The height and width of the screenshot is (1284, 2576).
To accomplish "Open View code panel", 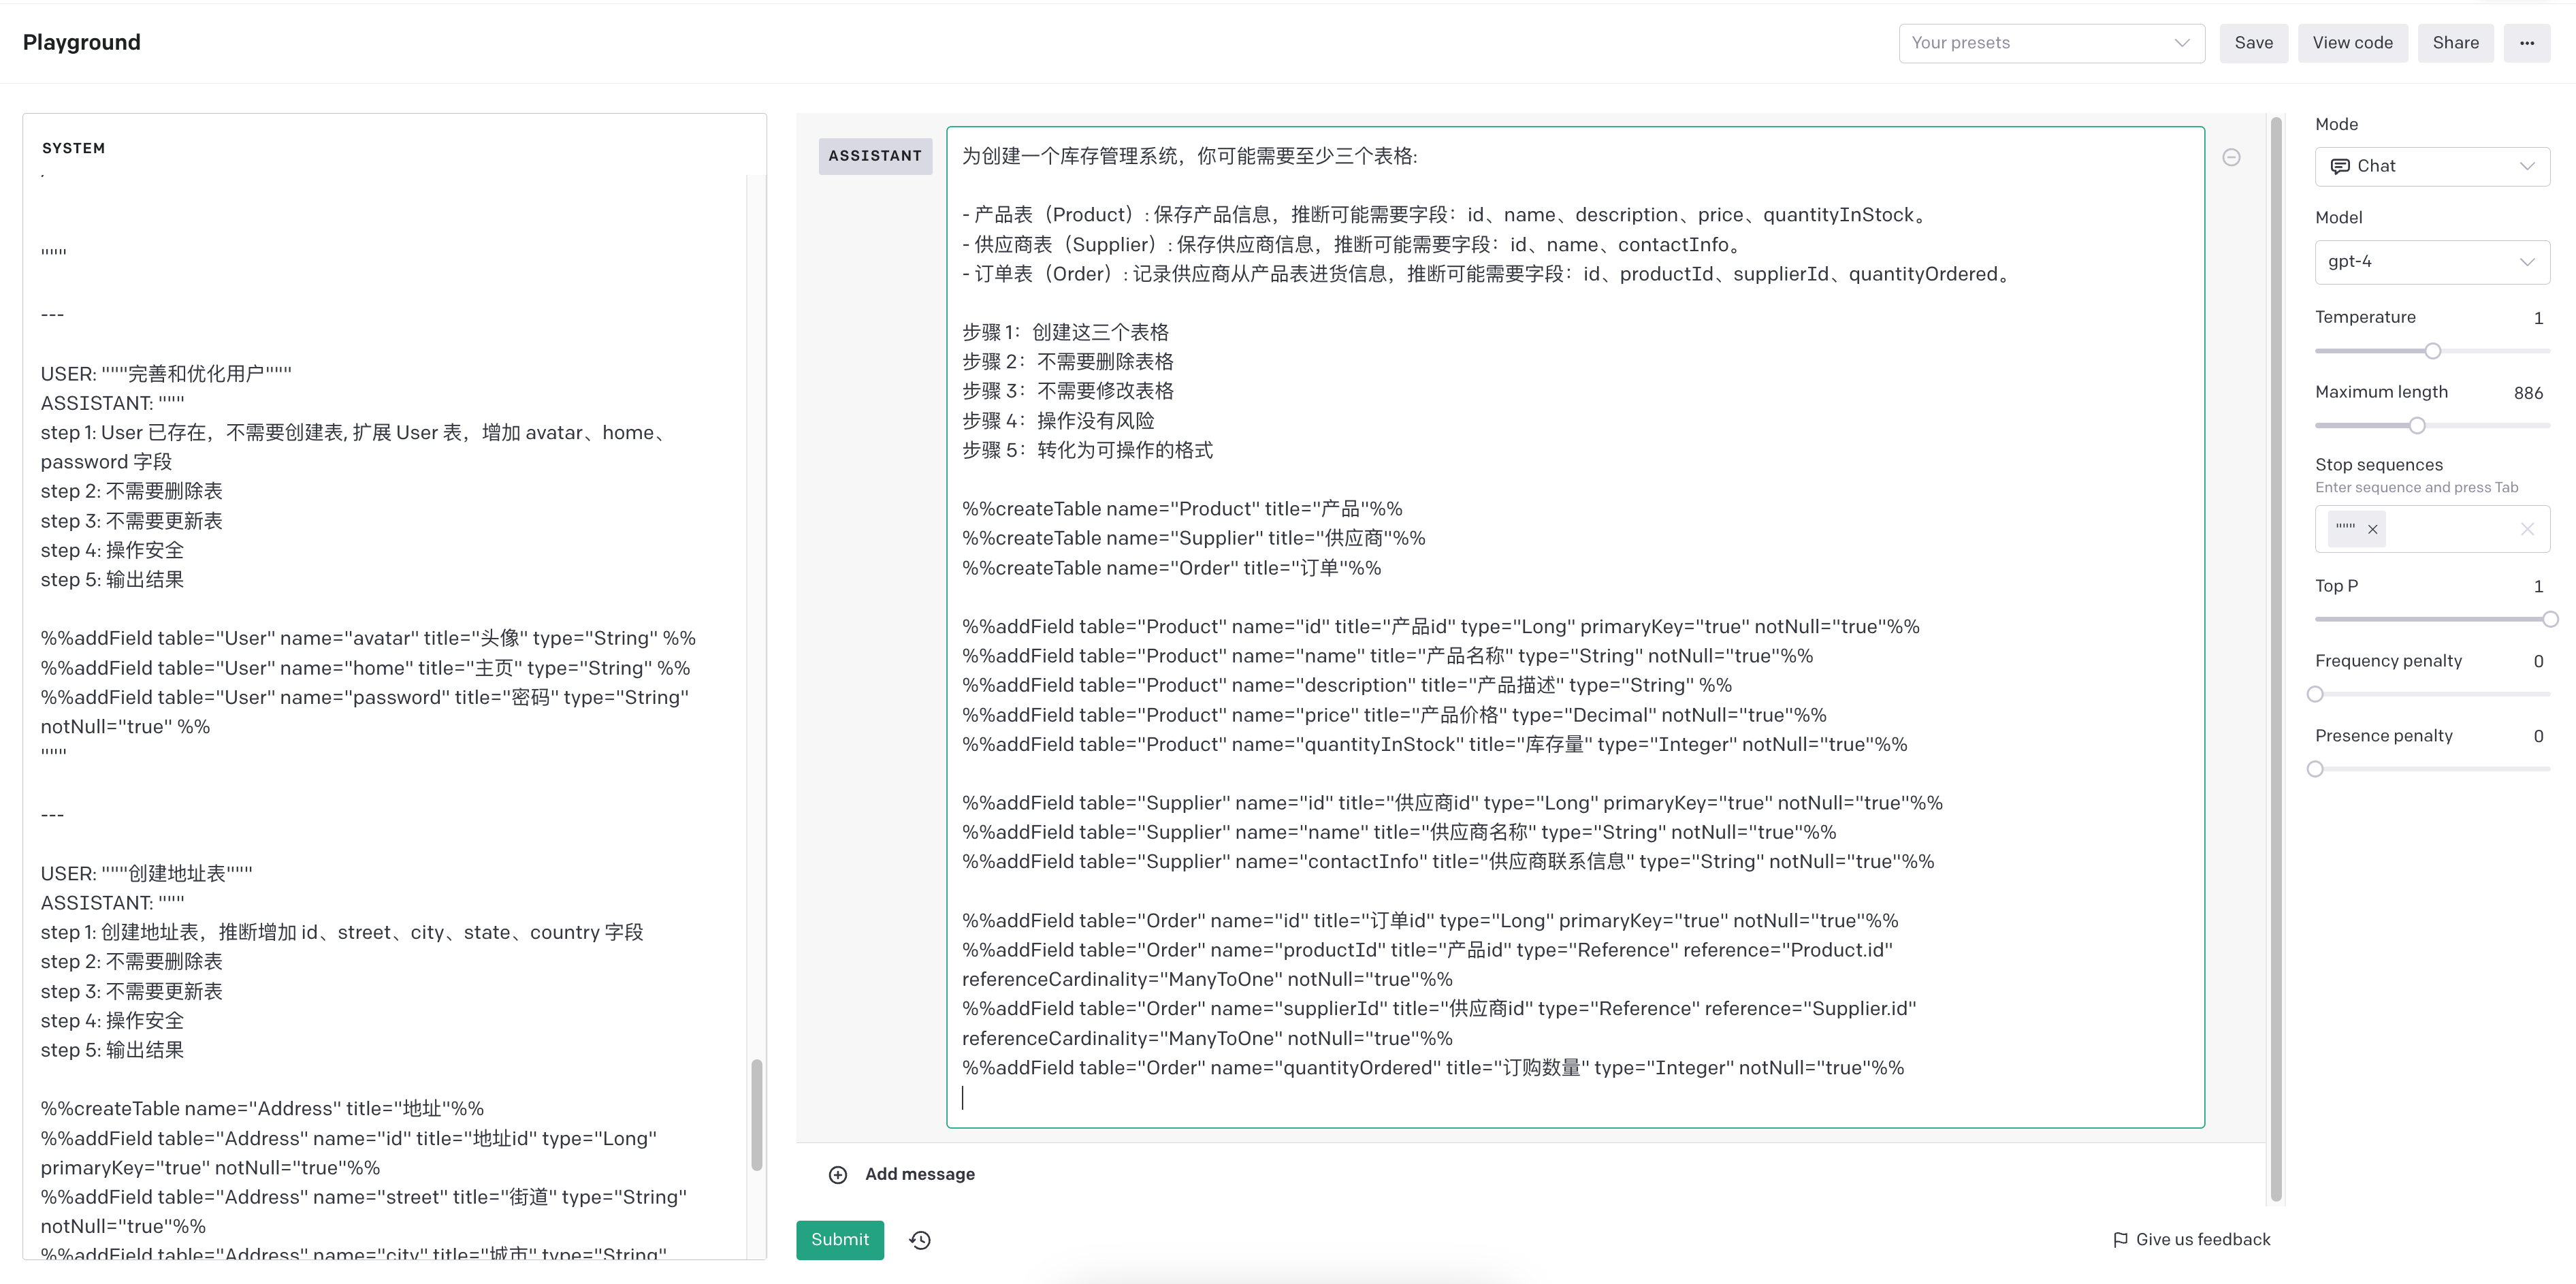I will click(x=2352, y=42).
